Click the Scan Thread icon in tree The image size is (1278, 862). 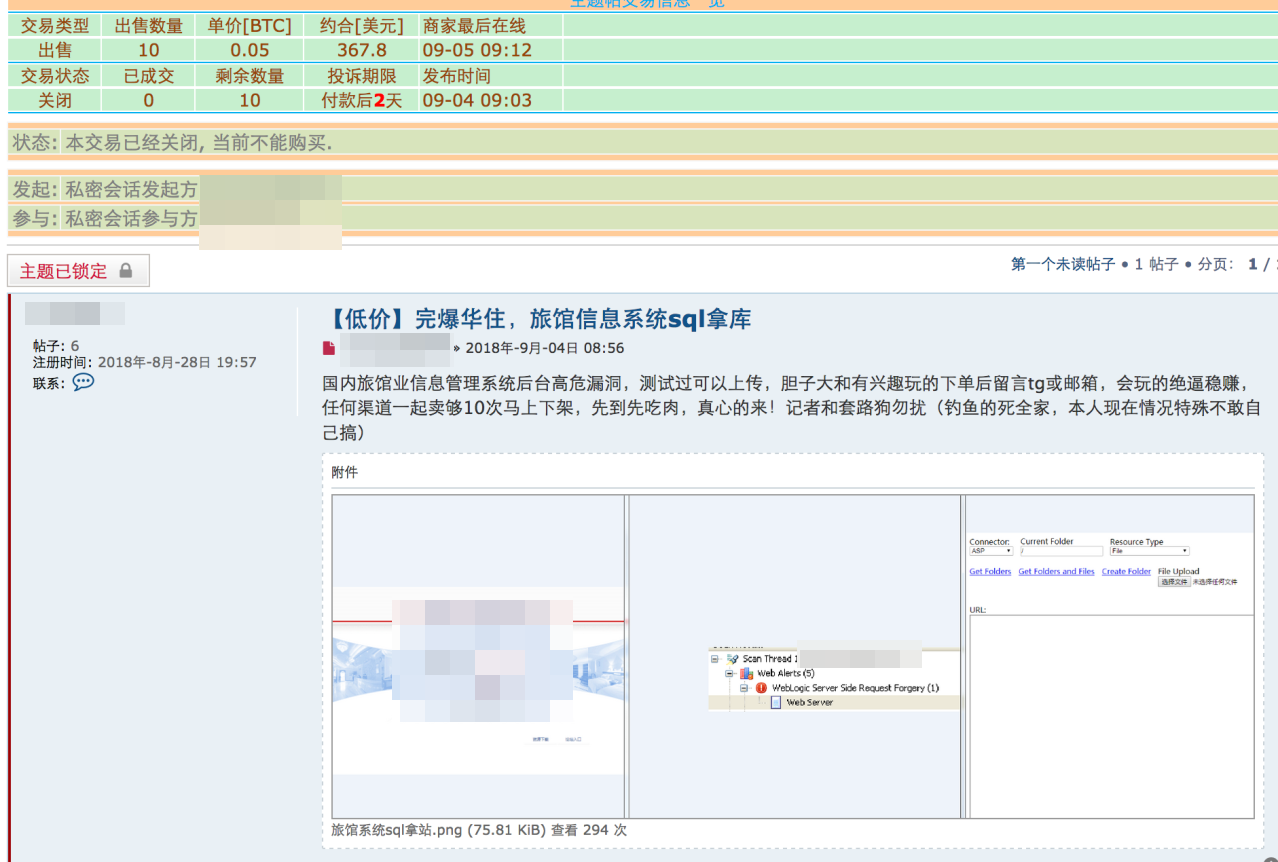pyautogui.click(x=733, y=659)
